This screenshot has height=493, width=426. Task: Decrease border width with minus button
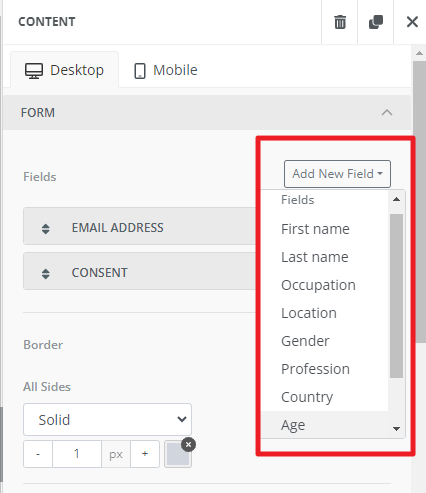(x=38, y=454)
